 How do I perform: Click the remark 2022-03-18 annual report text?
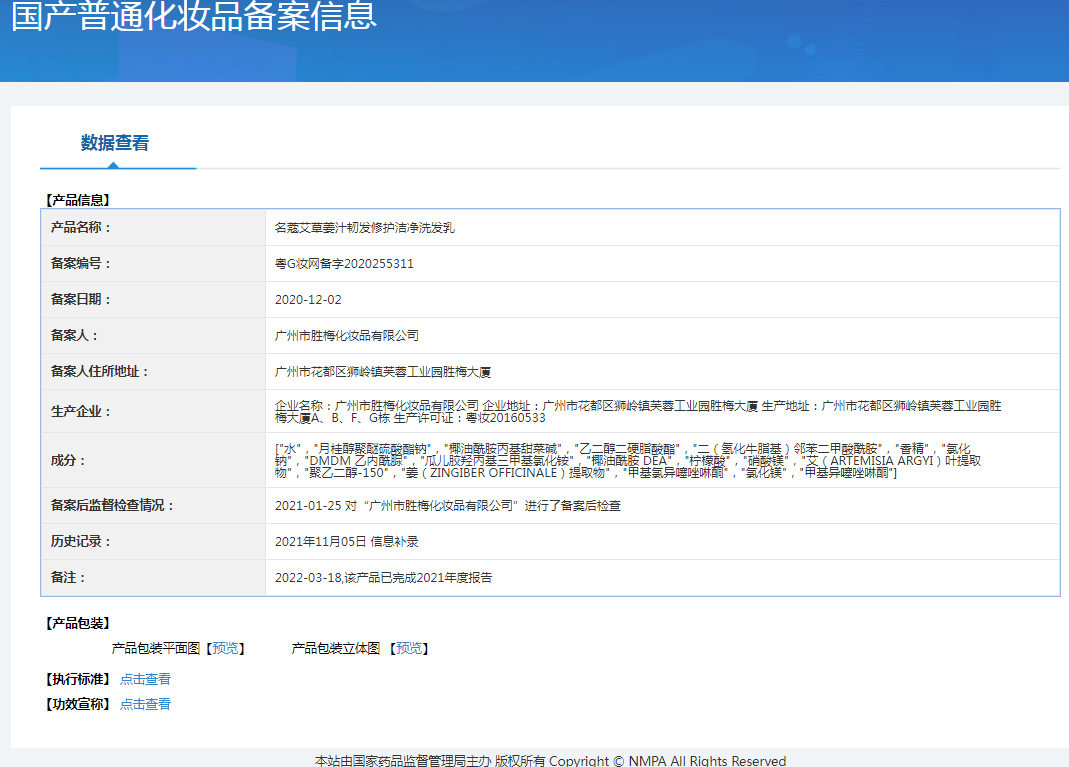coord(384,578)
